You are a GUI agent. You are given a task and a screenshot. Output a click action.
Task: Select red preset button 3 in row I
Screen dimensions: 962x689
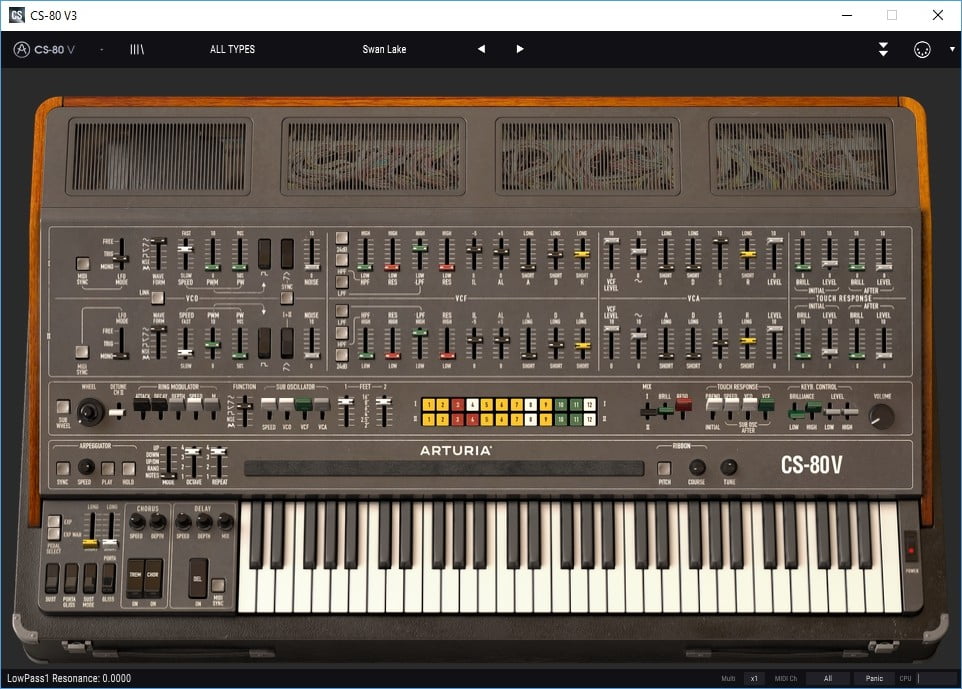pos(458,405)
